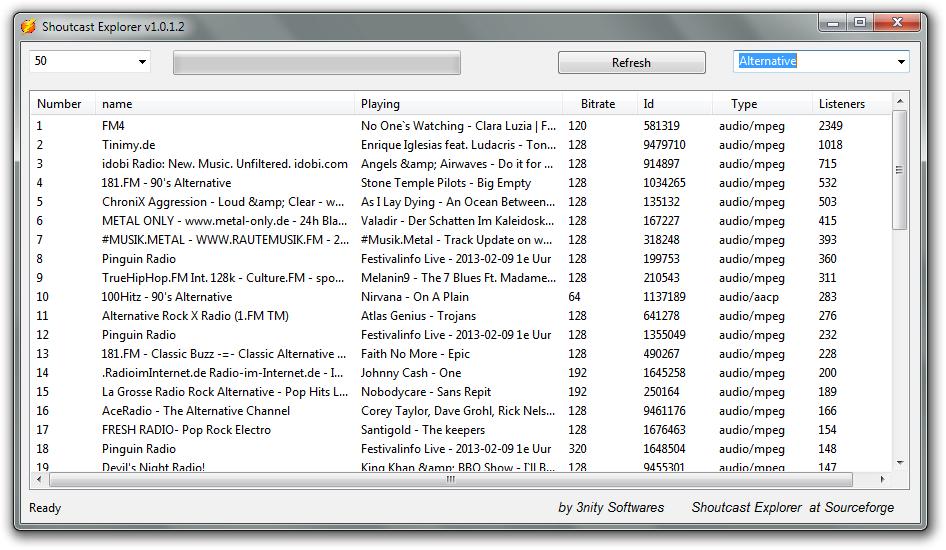Screen dimensions: 946x550
Task: Click station Id 581319
Action: 661,126
